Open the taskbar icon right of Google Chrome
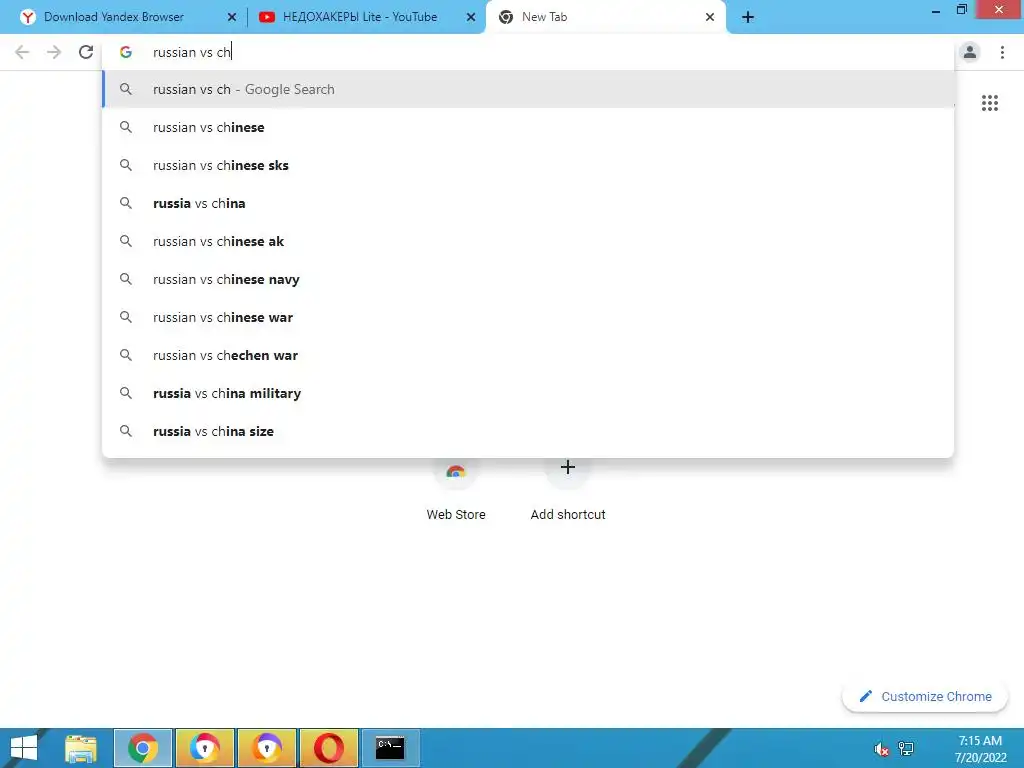The image size is (1024, 768). 205,748
